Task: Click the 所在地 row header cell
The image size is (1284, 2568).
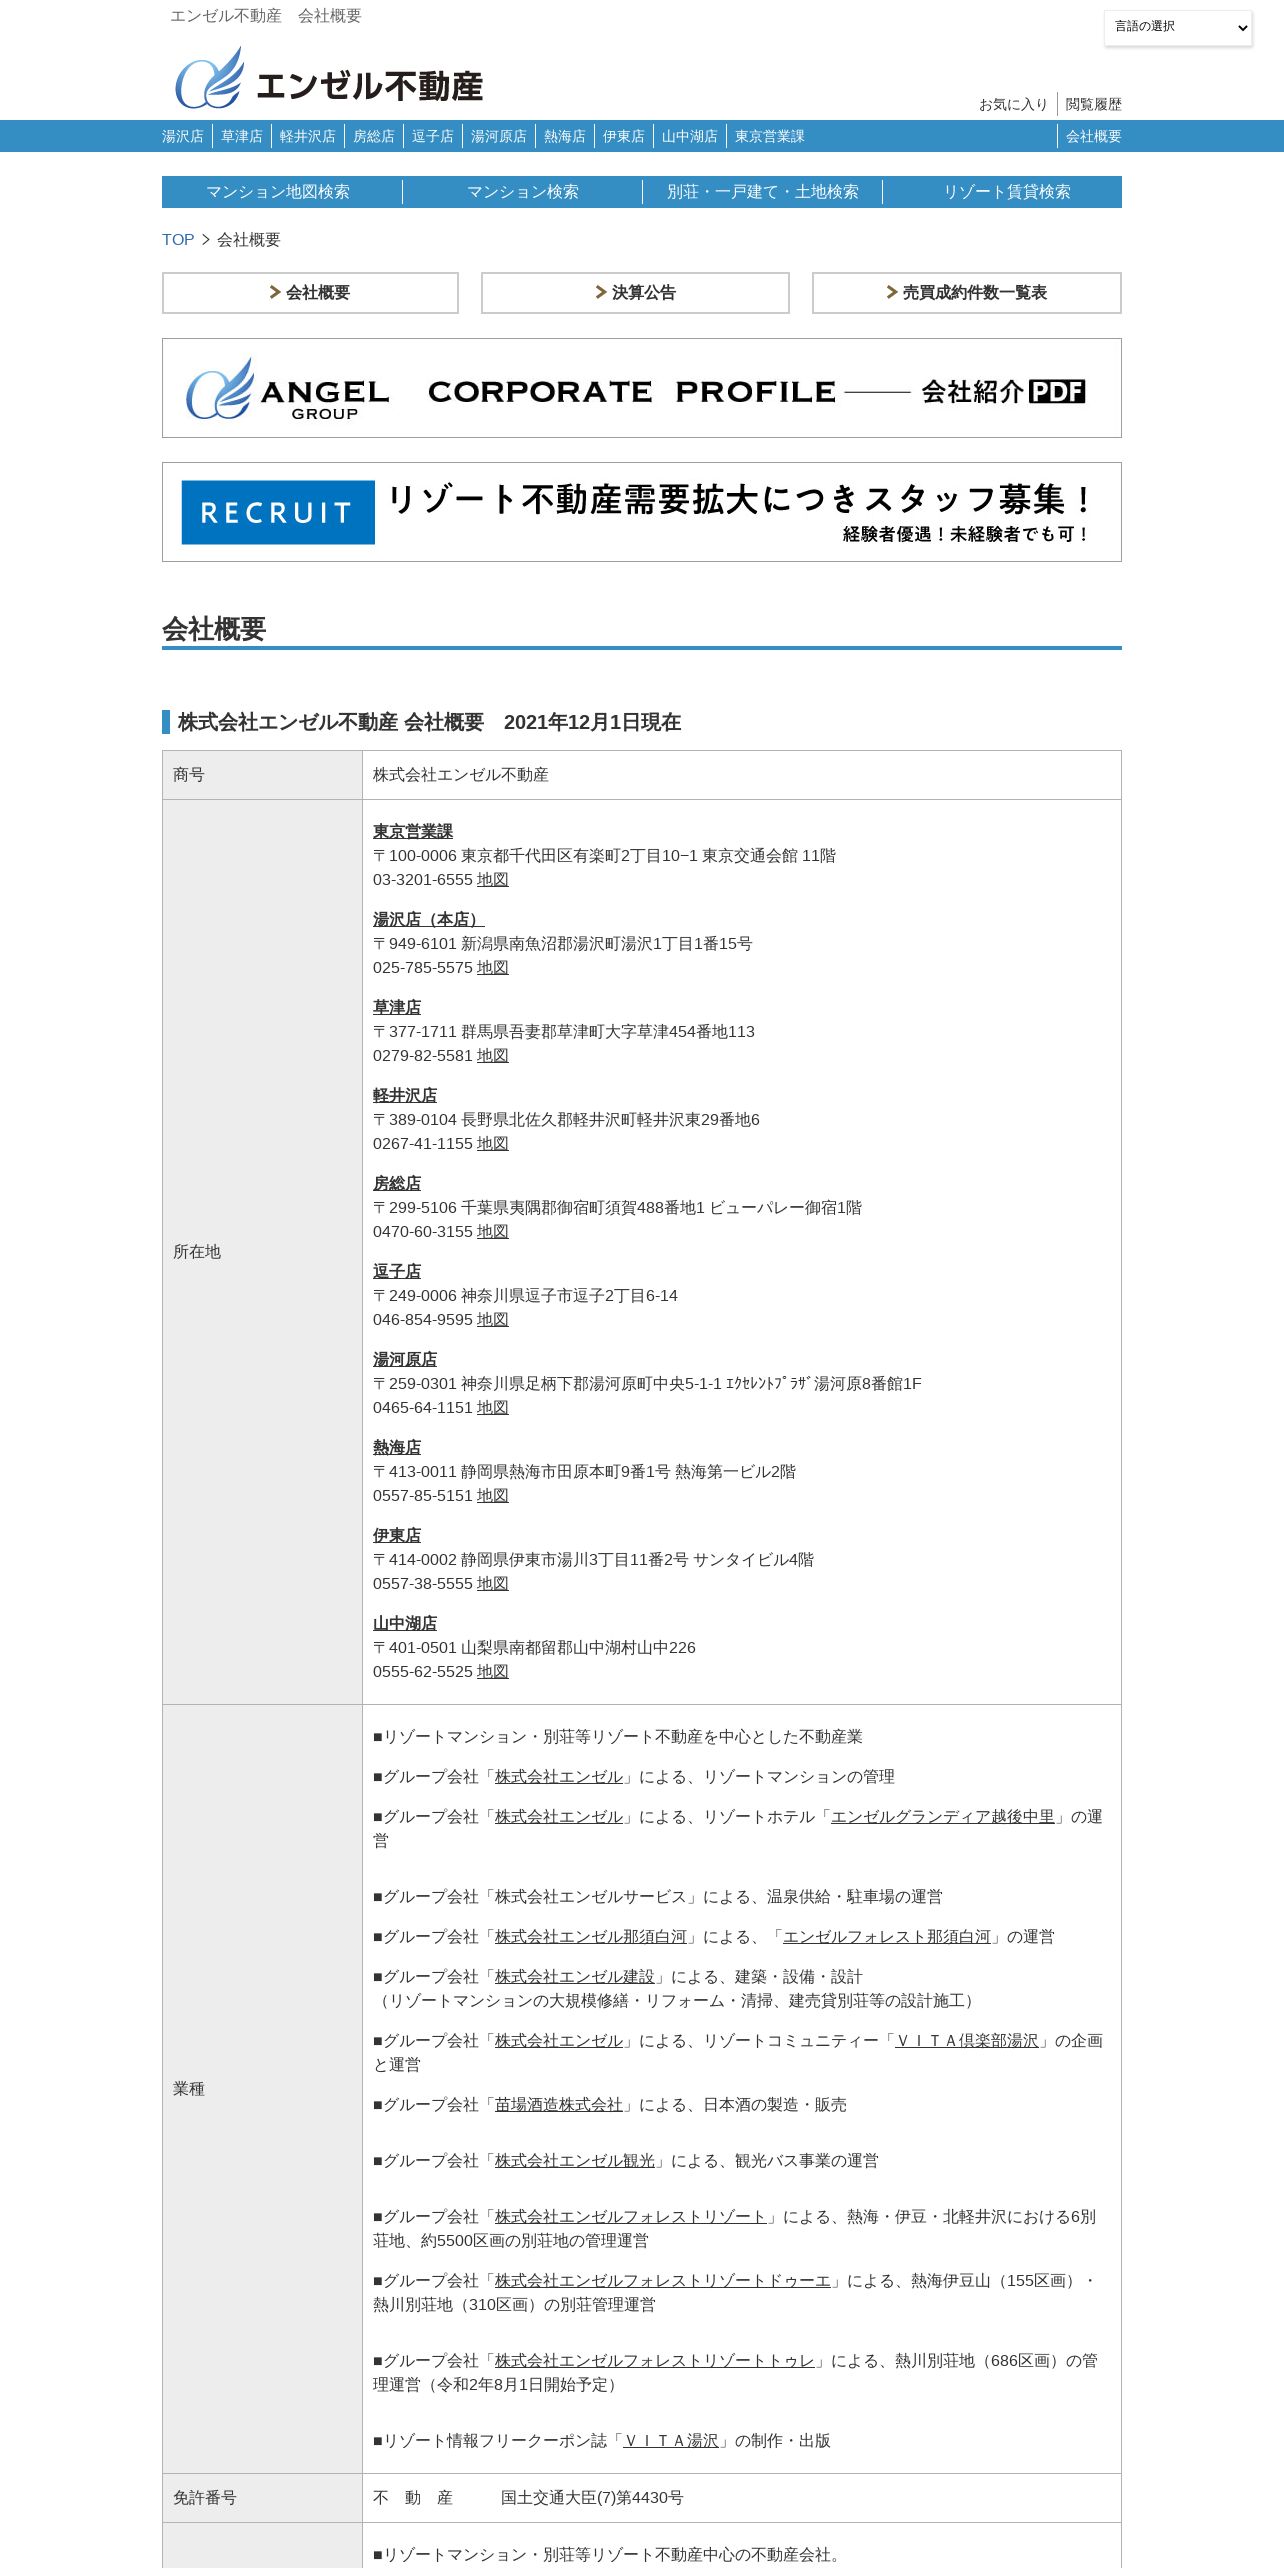Action: pyautogui.click(x=262, y=1252)
